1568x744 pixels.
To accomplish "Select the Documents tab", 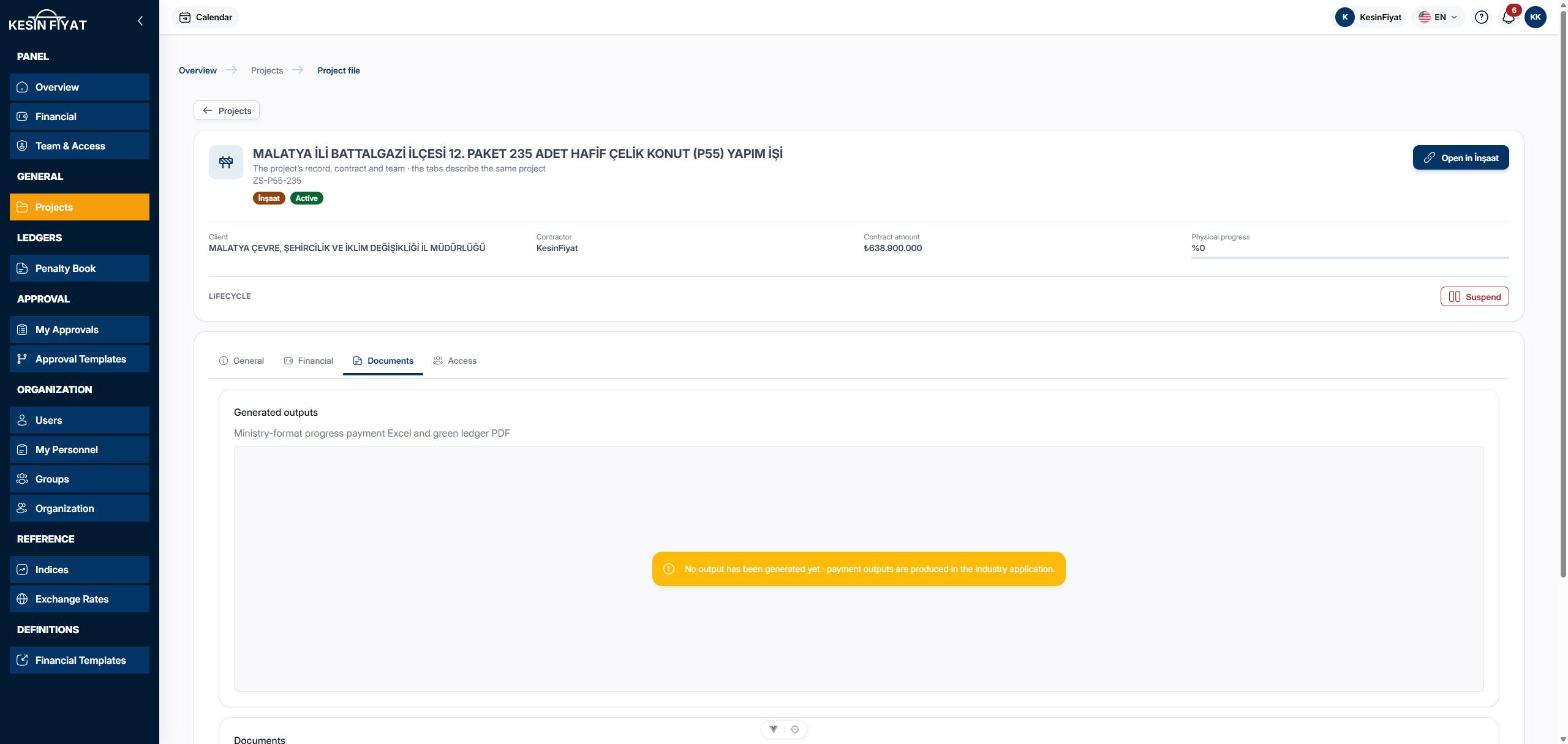I will pyautogui.click(x=383, y=361).
